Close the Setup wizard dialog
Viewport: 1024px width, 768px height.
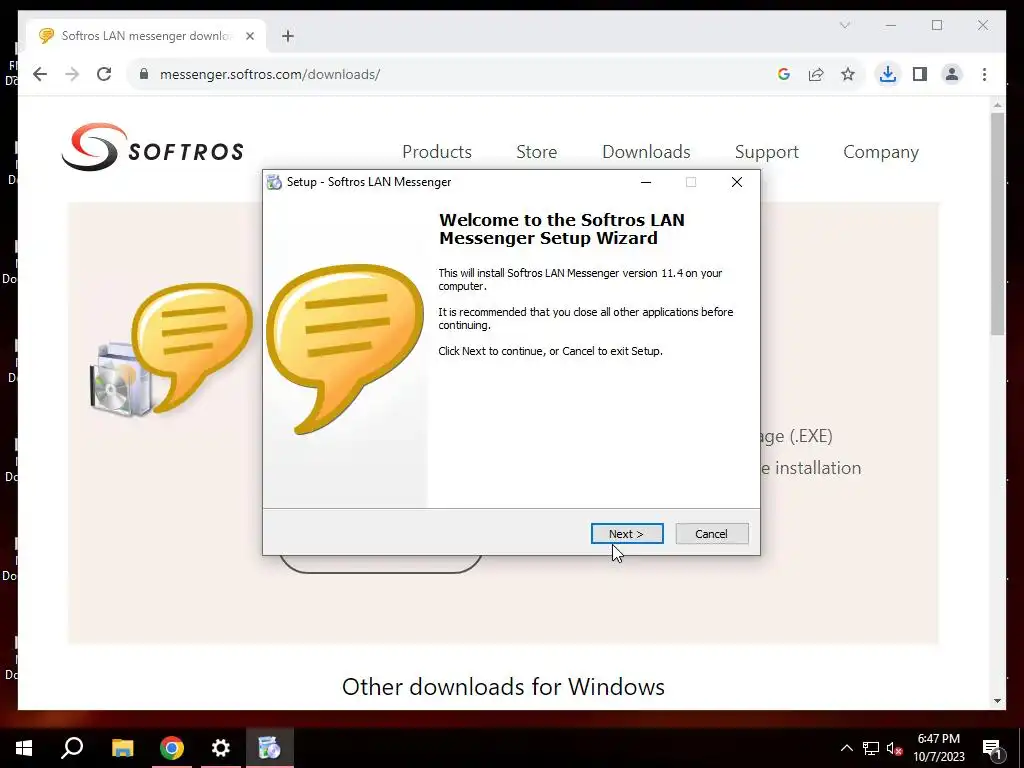point(737,182)
